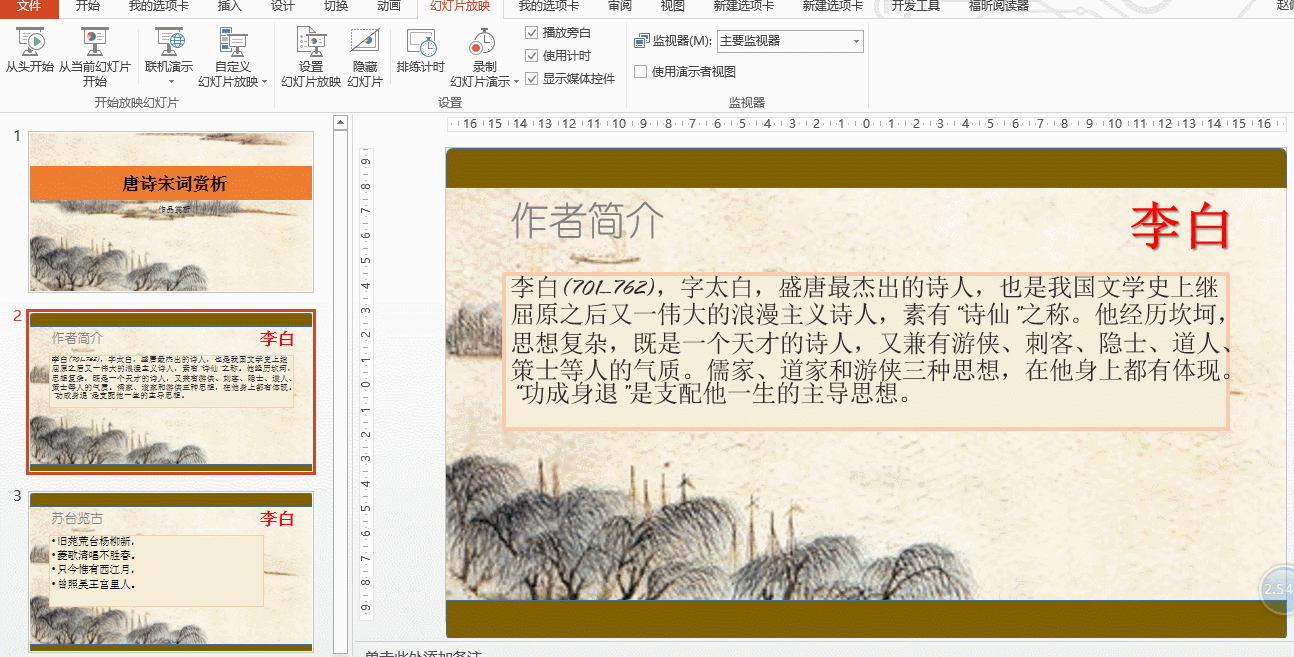Click the slide panel scroll-up arrow
Screen dimensions: 1294x657
340,123
